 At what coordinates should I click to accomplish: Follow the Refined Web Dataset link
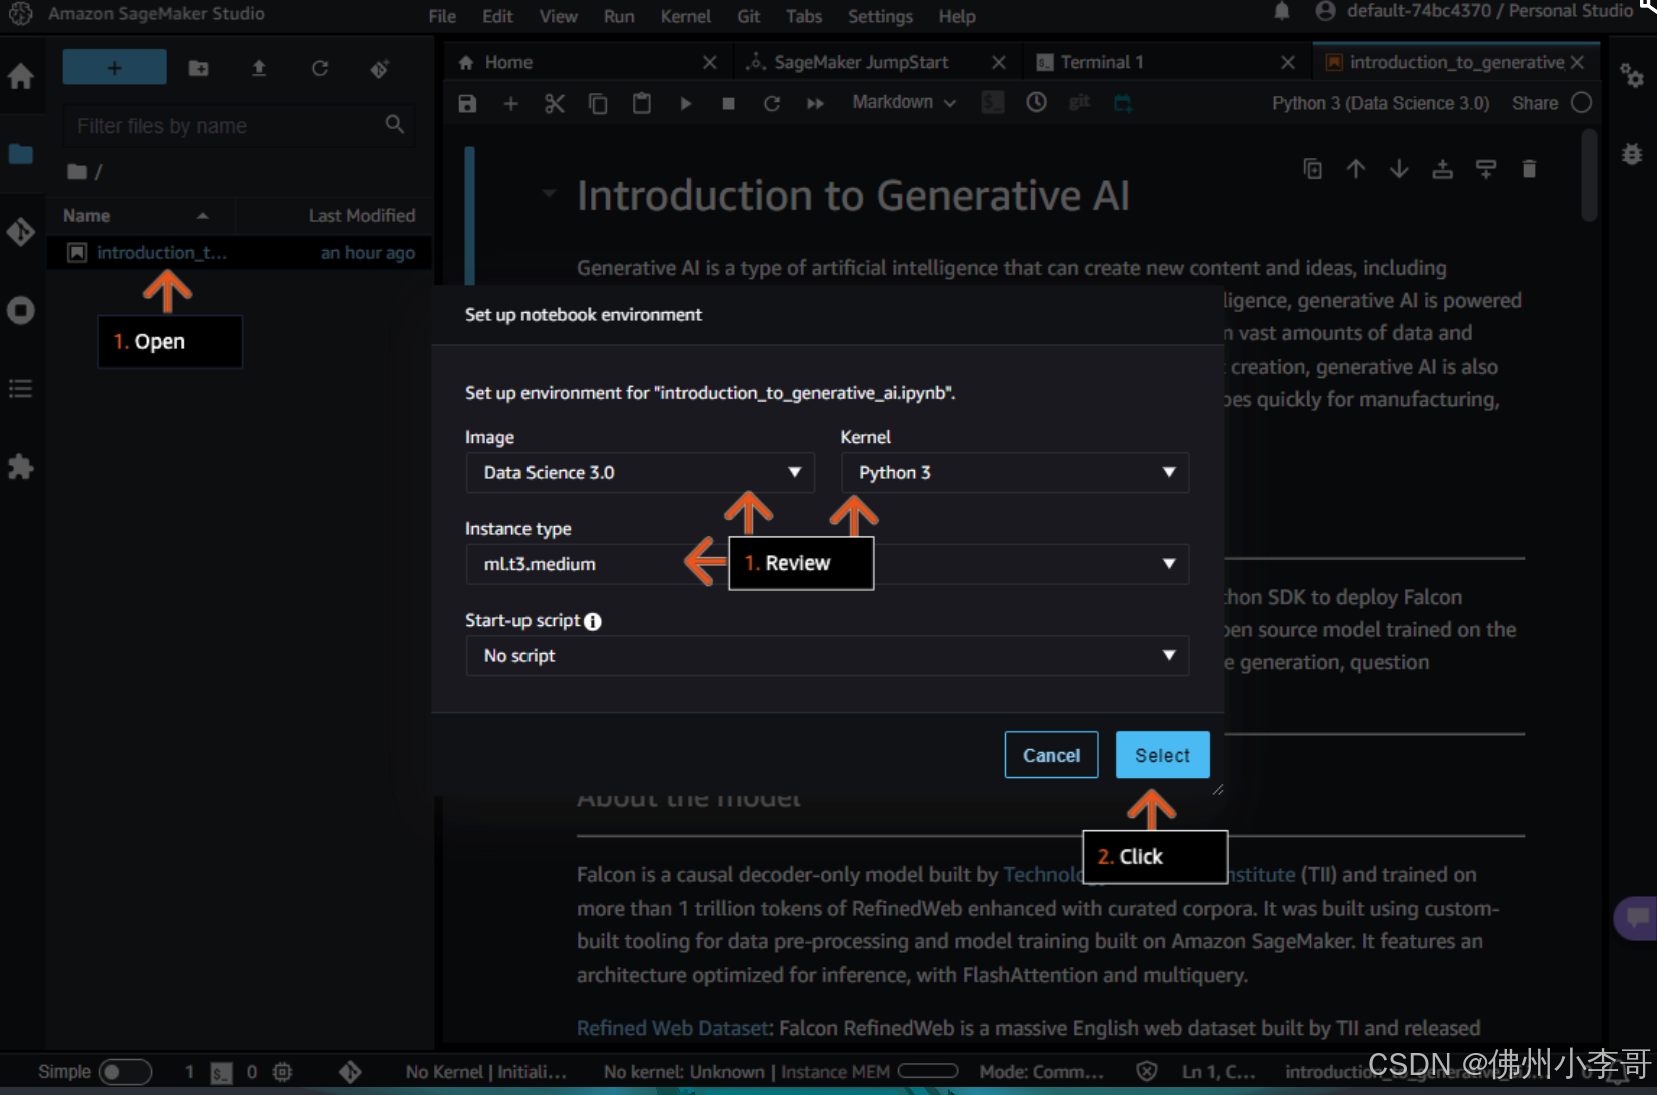[x=674, y=1028]
